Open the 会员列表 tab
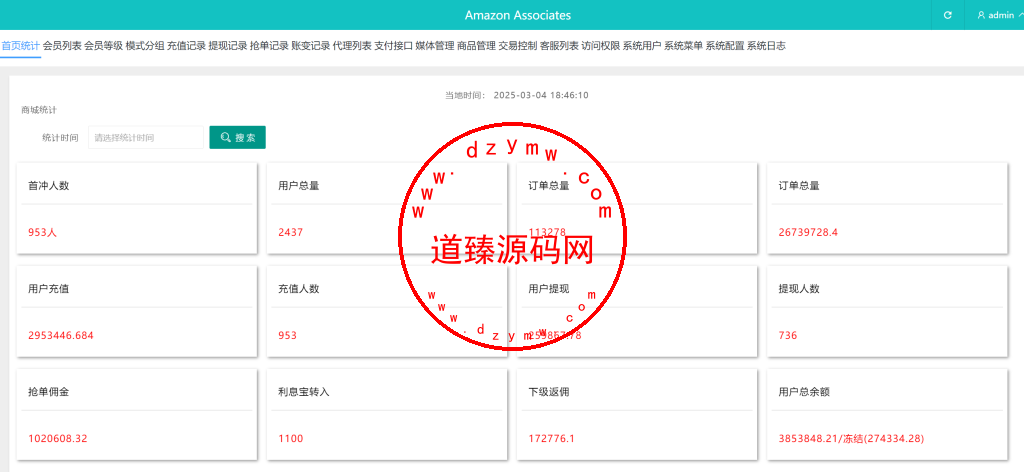1024x472 pixels. pos(62,46)
